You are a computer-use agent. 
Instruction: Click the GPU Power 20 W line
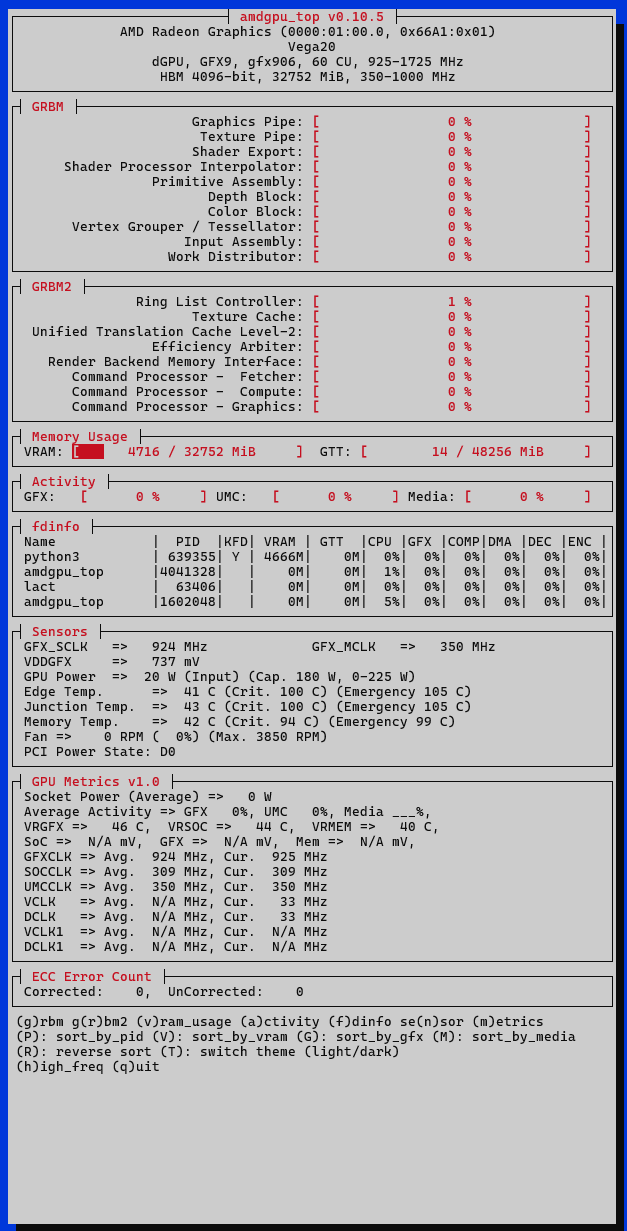click(x=220, y=676)
